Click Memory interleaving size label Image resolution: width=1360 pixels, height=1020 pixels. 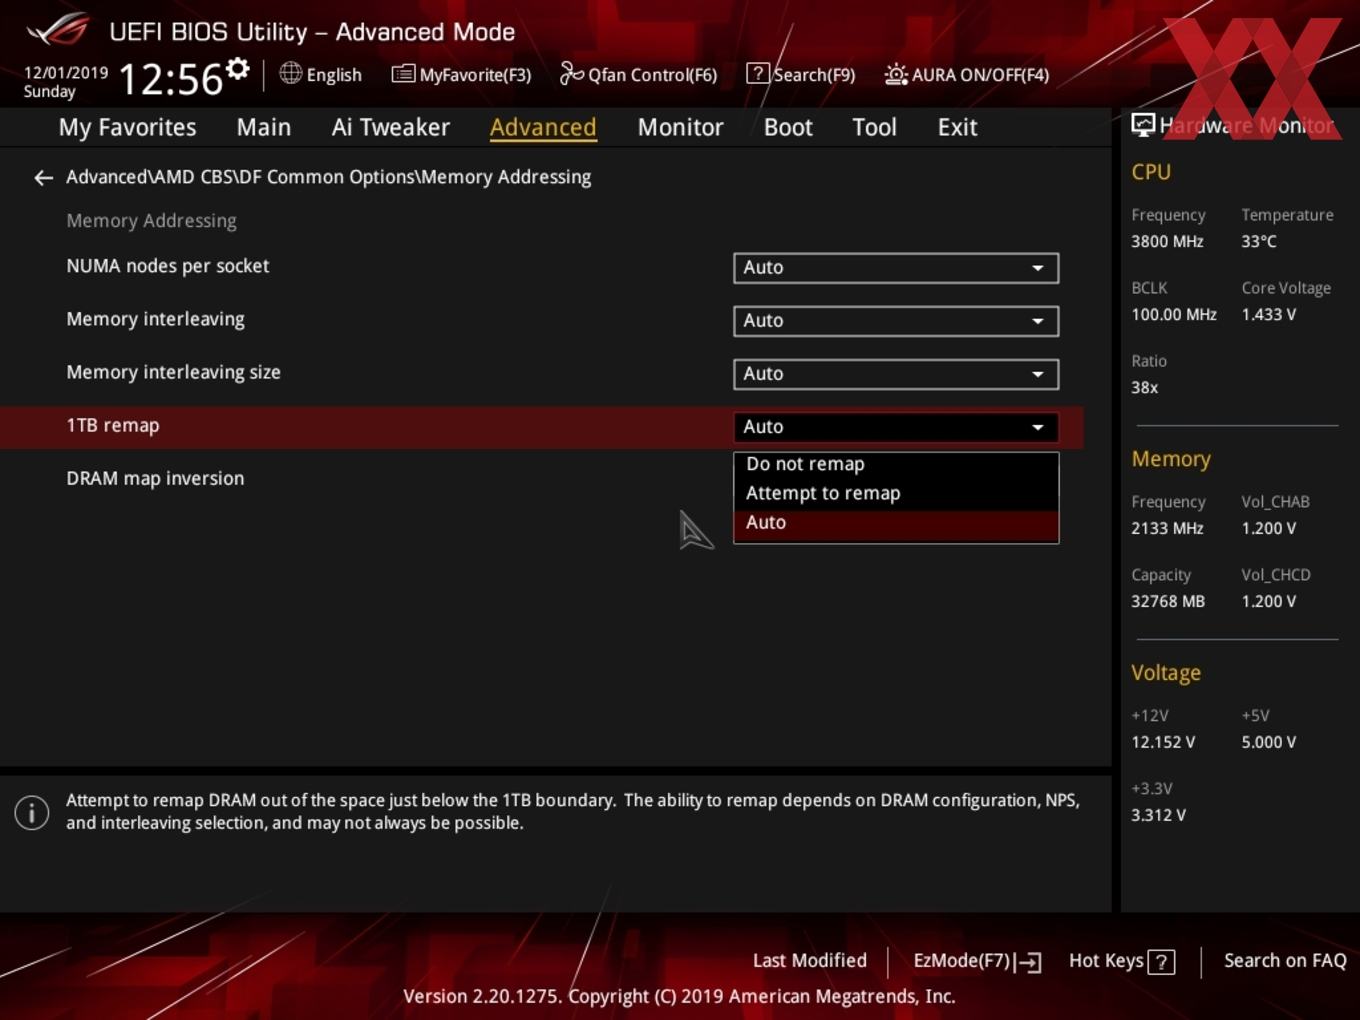[173, 372]
